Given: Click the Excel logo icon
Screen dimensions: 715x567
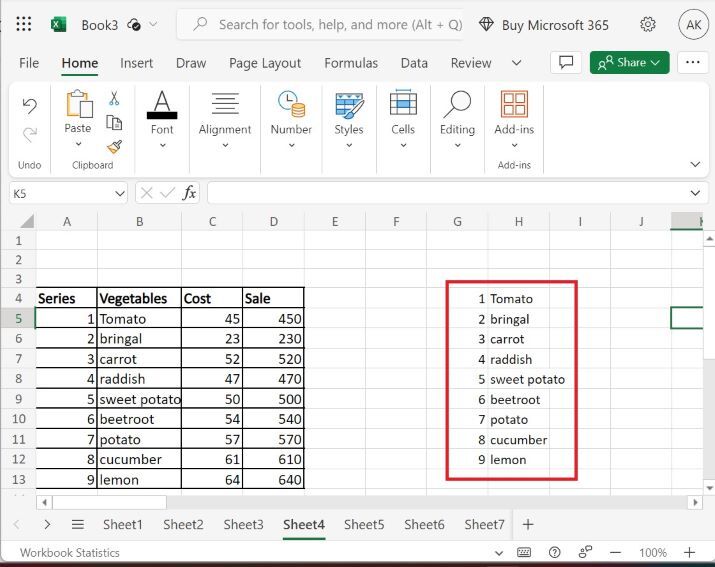Looking at the screenshot, I should (x=58, y=24).
